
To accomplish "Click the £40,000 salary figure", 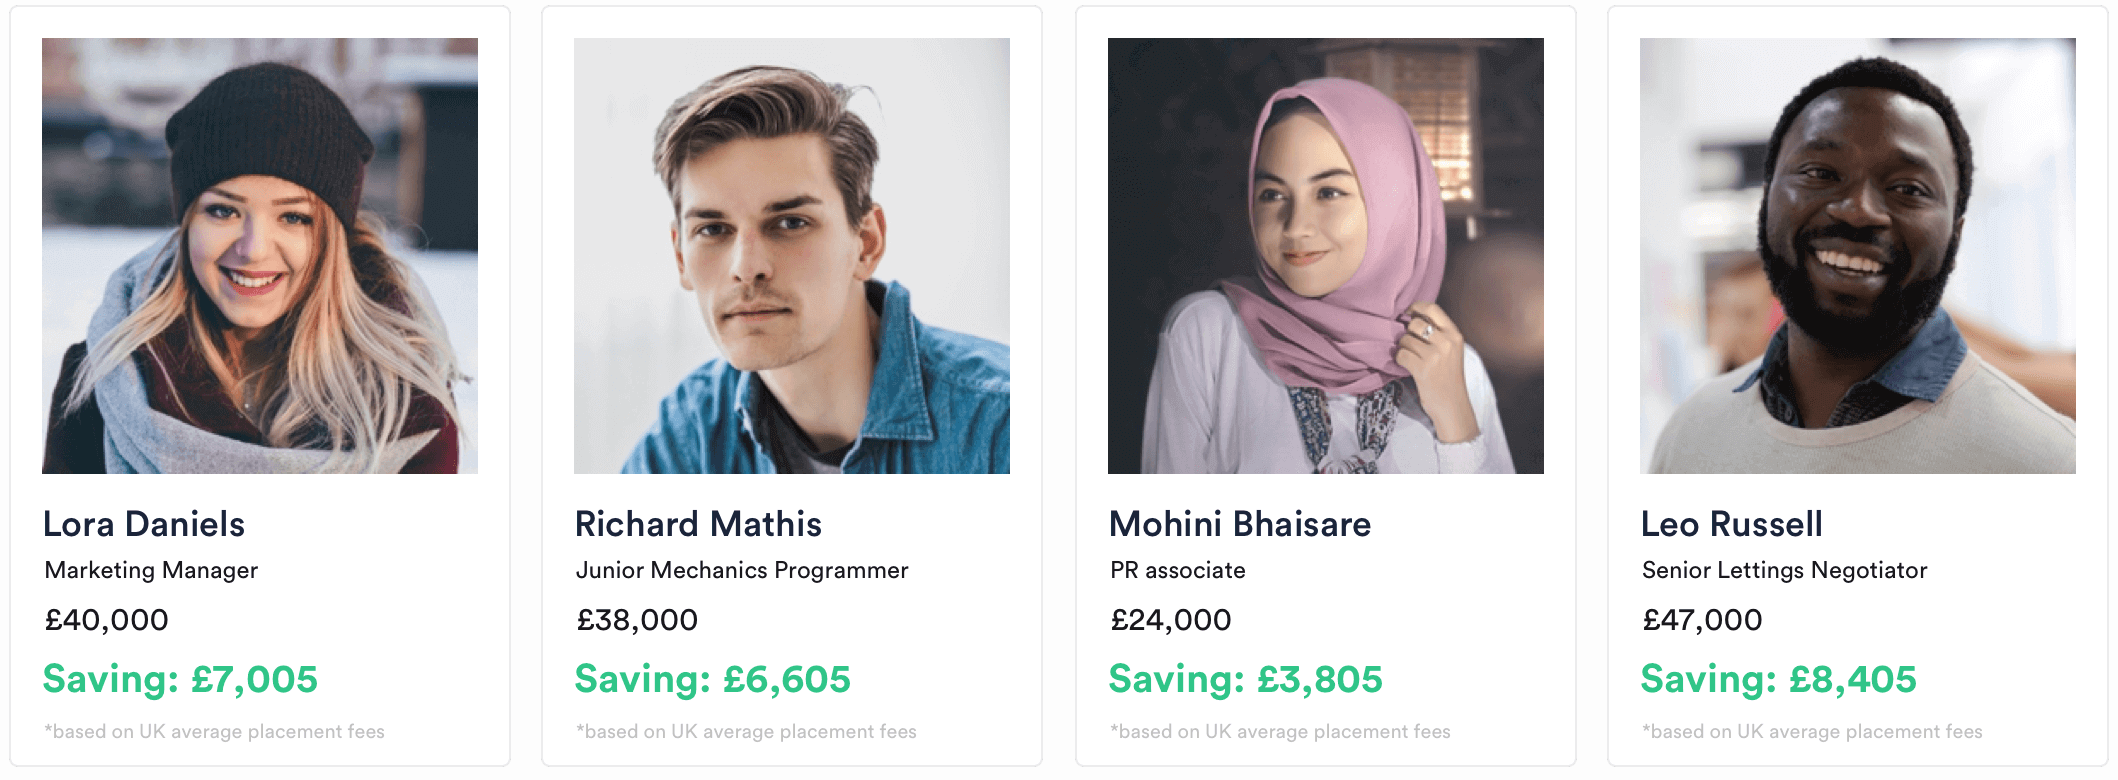I will coord(106,620).
